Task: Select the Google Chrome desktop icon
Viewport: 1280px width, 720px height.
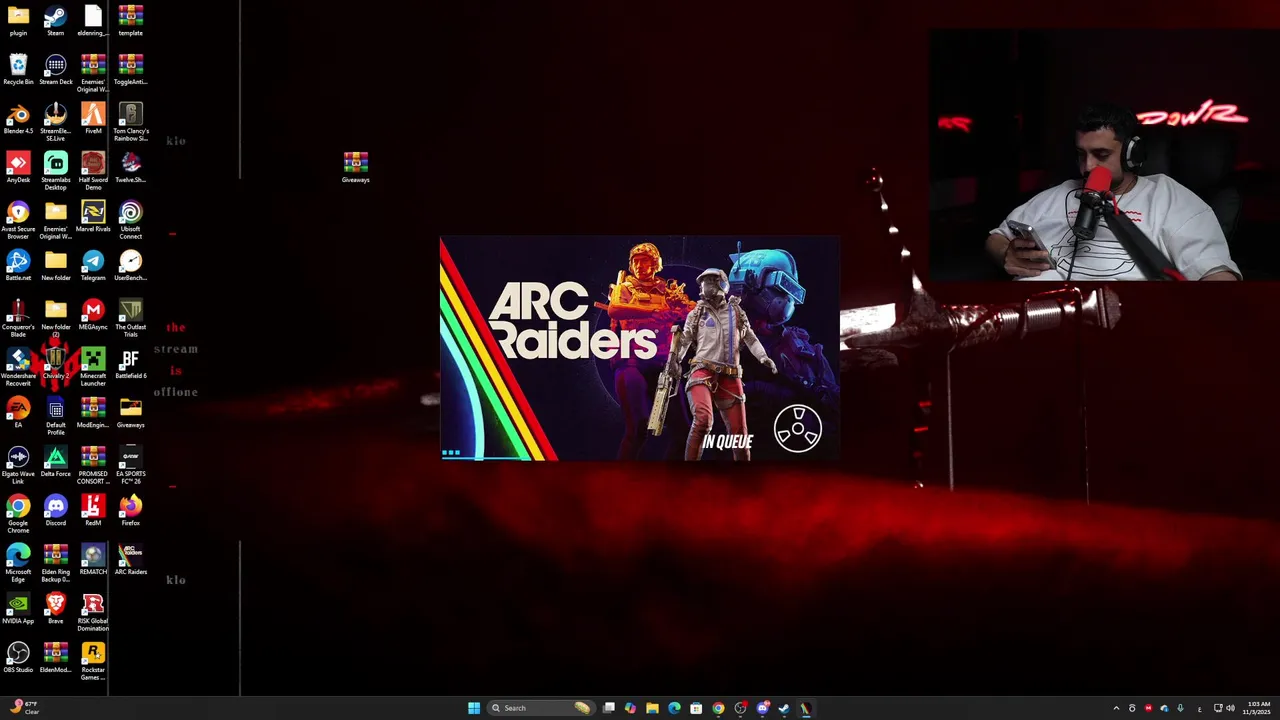Action: [x=18, y=513]
